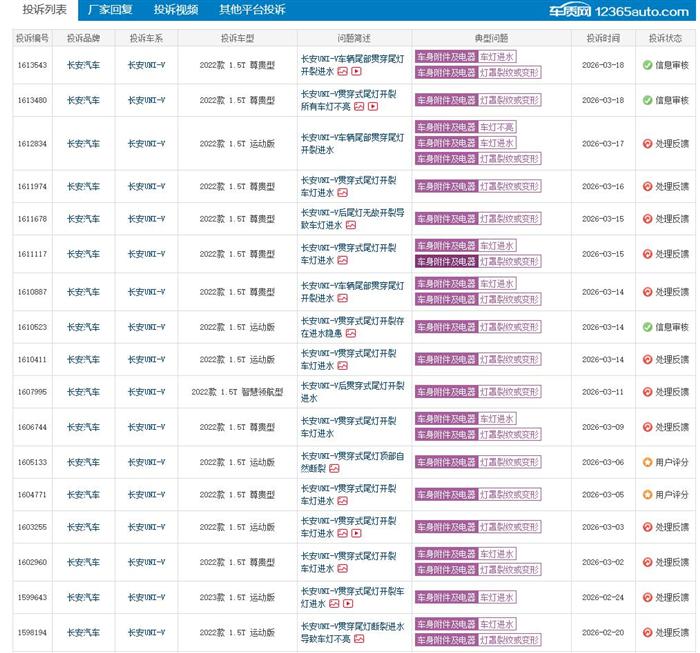Switch to 厂家回复 tab
This screenshot has height=653, width=700.
pyautogui.click(x=110, y=10)
